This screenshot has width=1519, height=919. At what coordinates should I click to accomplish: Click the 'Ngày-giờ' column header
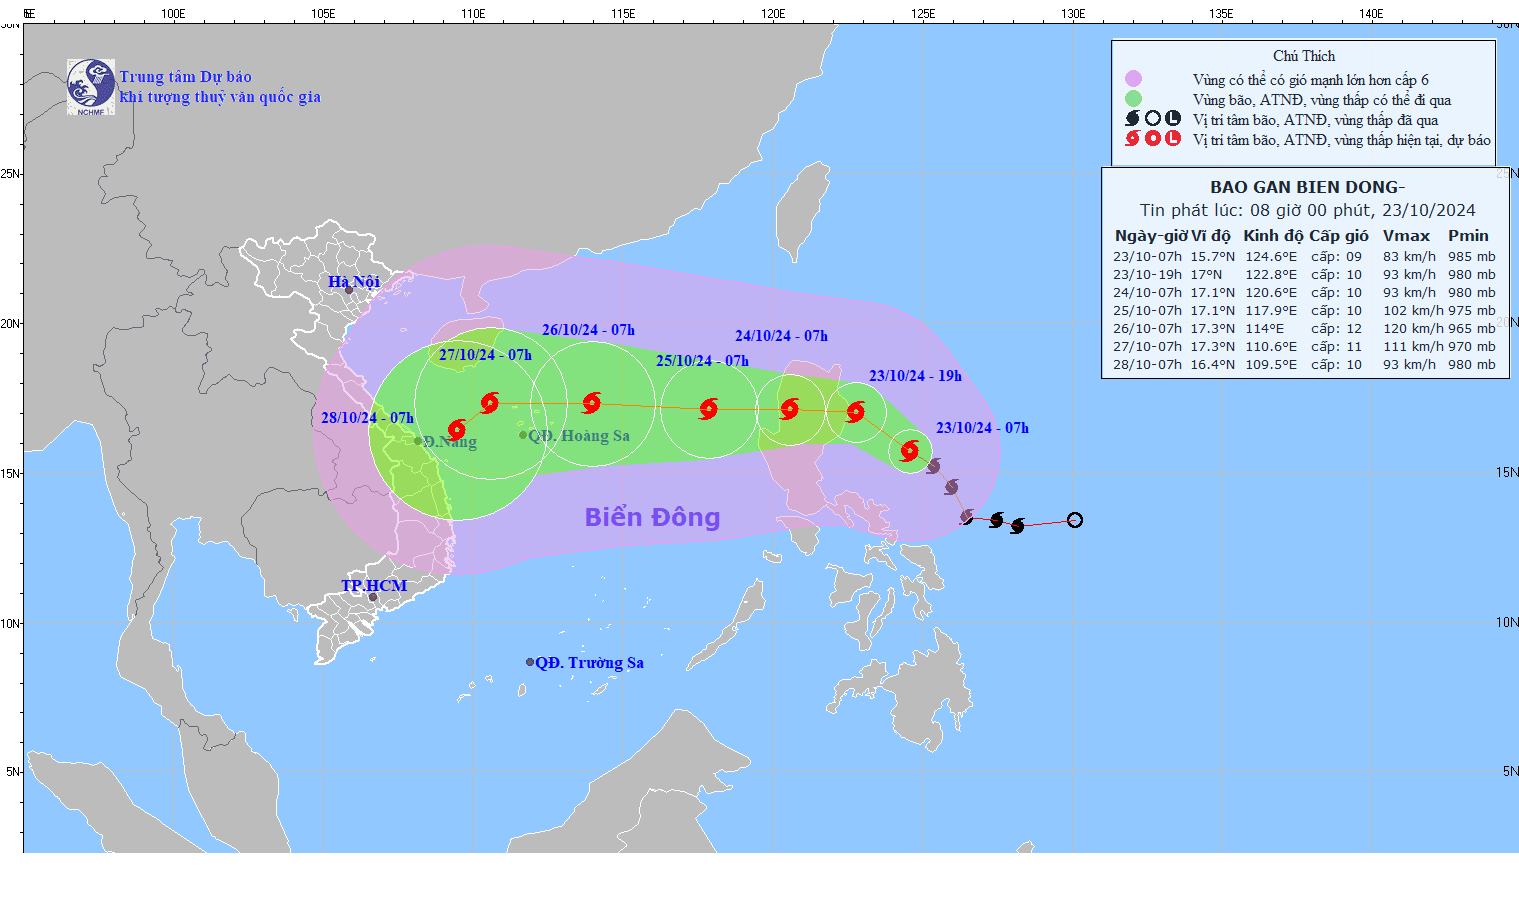point(1150,236)
